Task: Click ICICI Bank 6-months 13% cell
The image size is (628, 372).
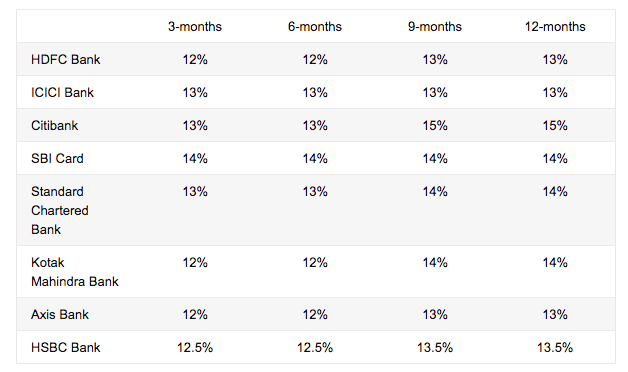Action: (x=315, y=92)
